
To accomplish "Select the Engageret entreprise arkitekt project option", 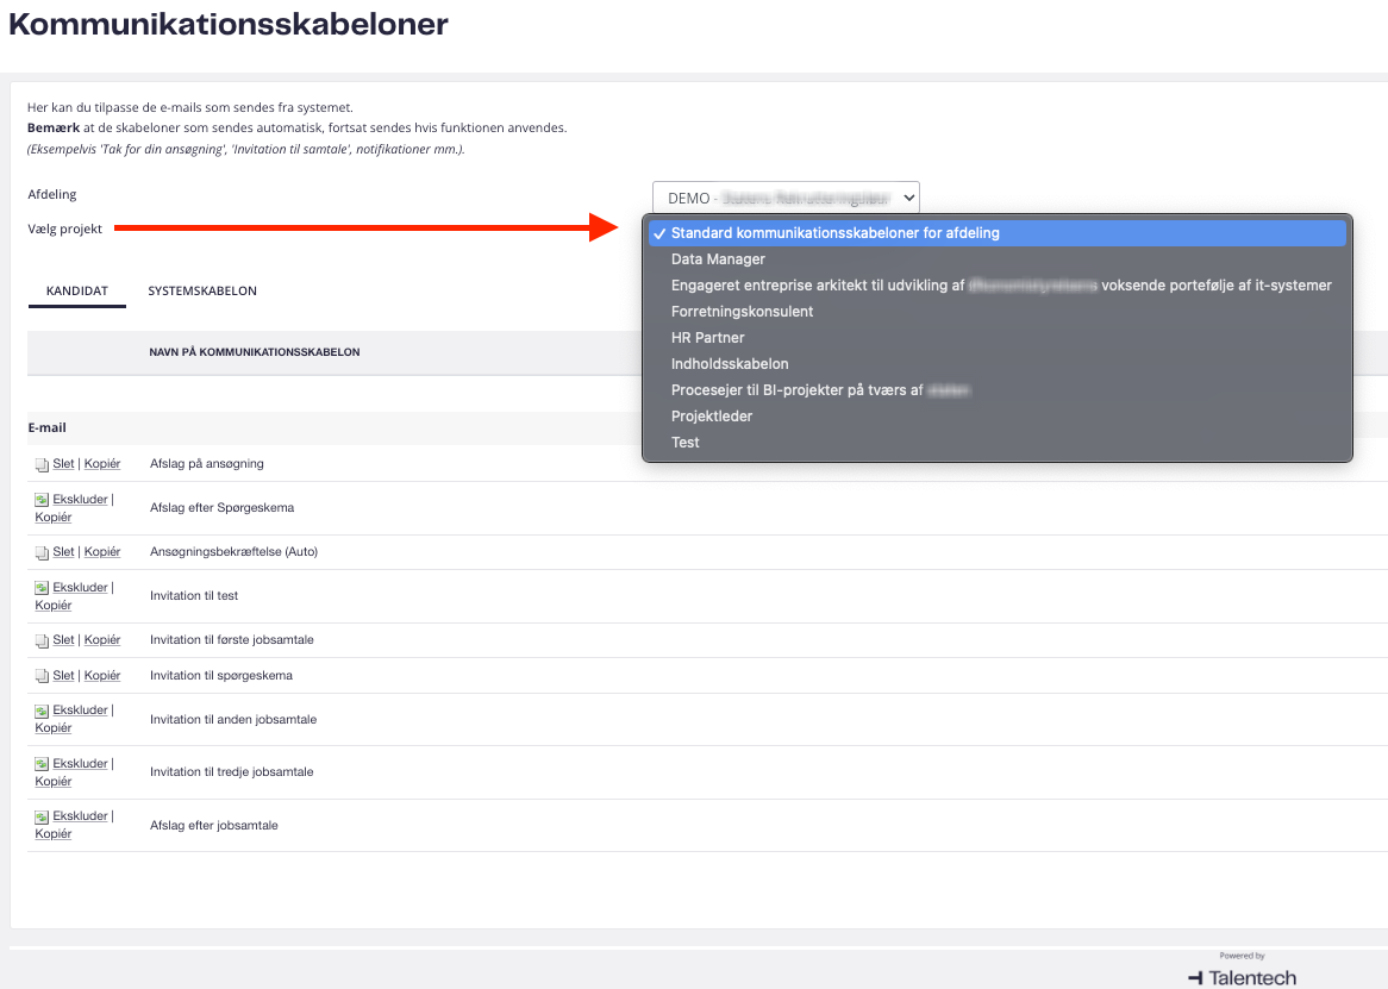I will click(997, 285).
